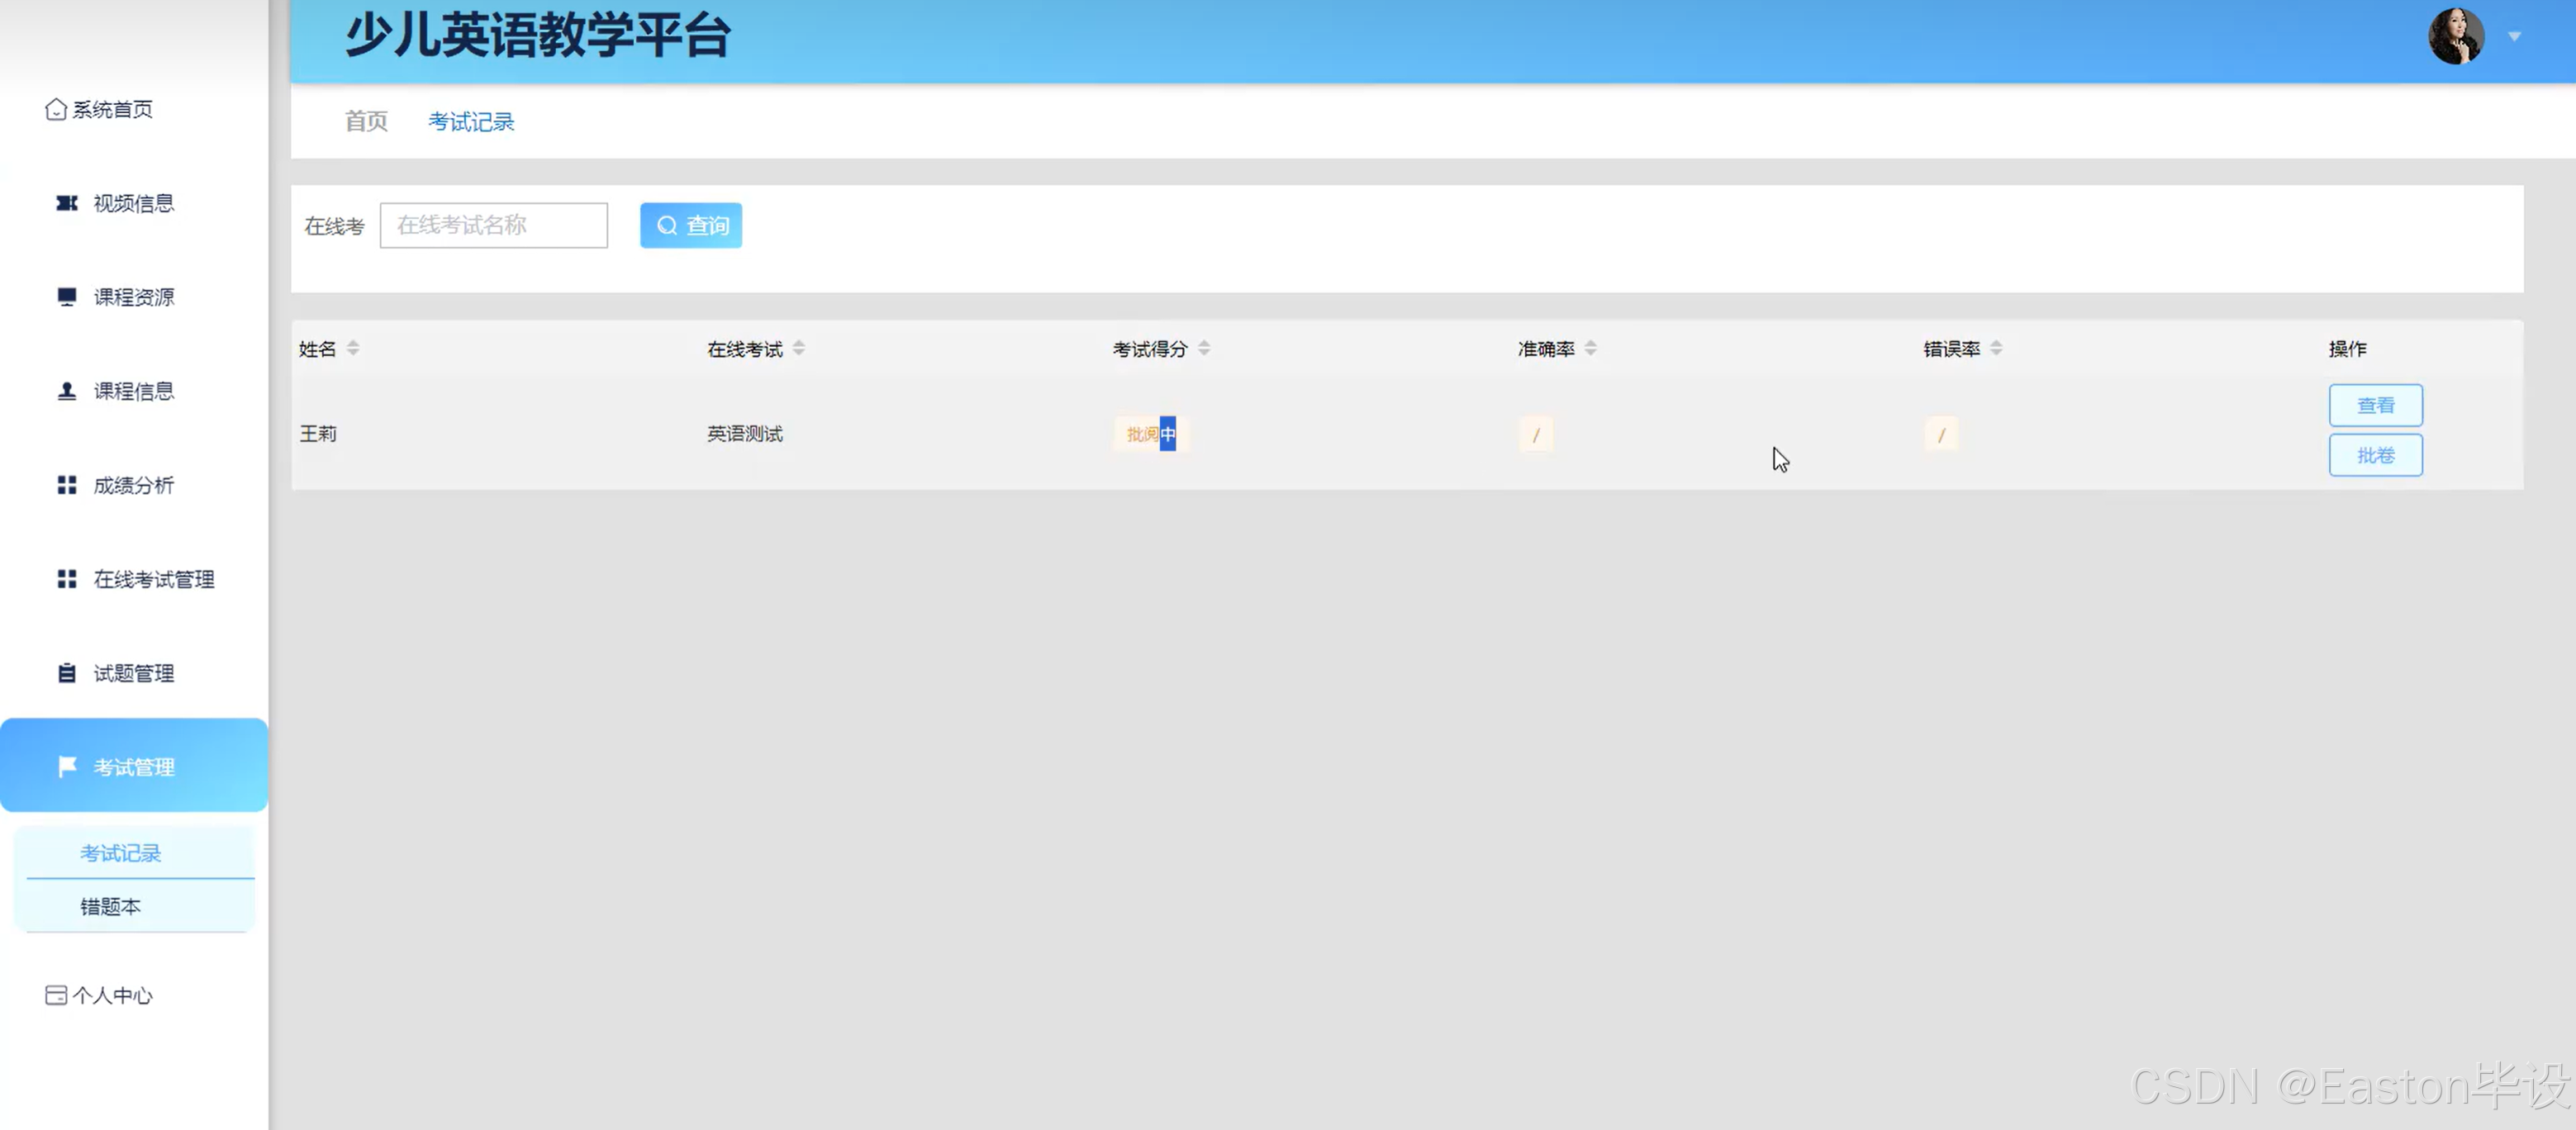Click 批卷 button for 王莉 row
Viewport: 2576px width, 1130px height.
pyautogui.click(x=2375, y=455)
